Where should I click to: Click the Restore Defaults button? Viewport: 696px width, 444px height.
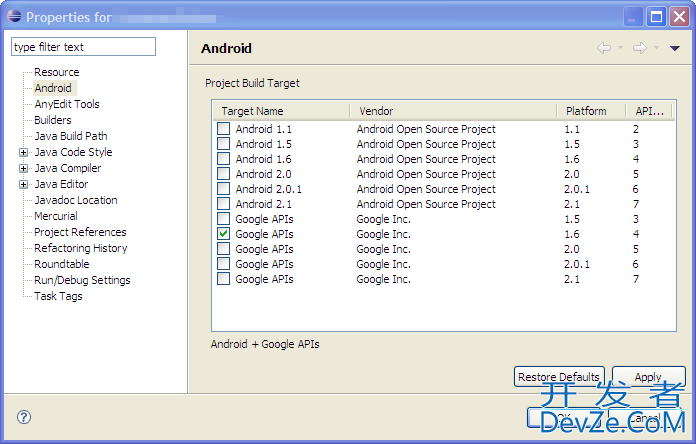coord(559,377)
